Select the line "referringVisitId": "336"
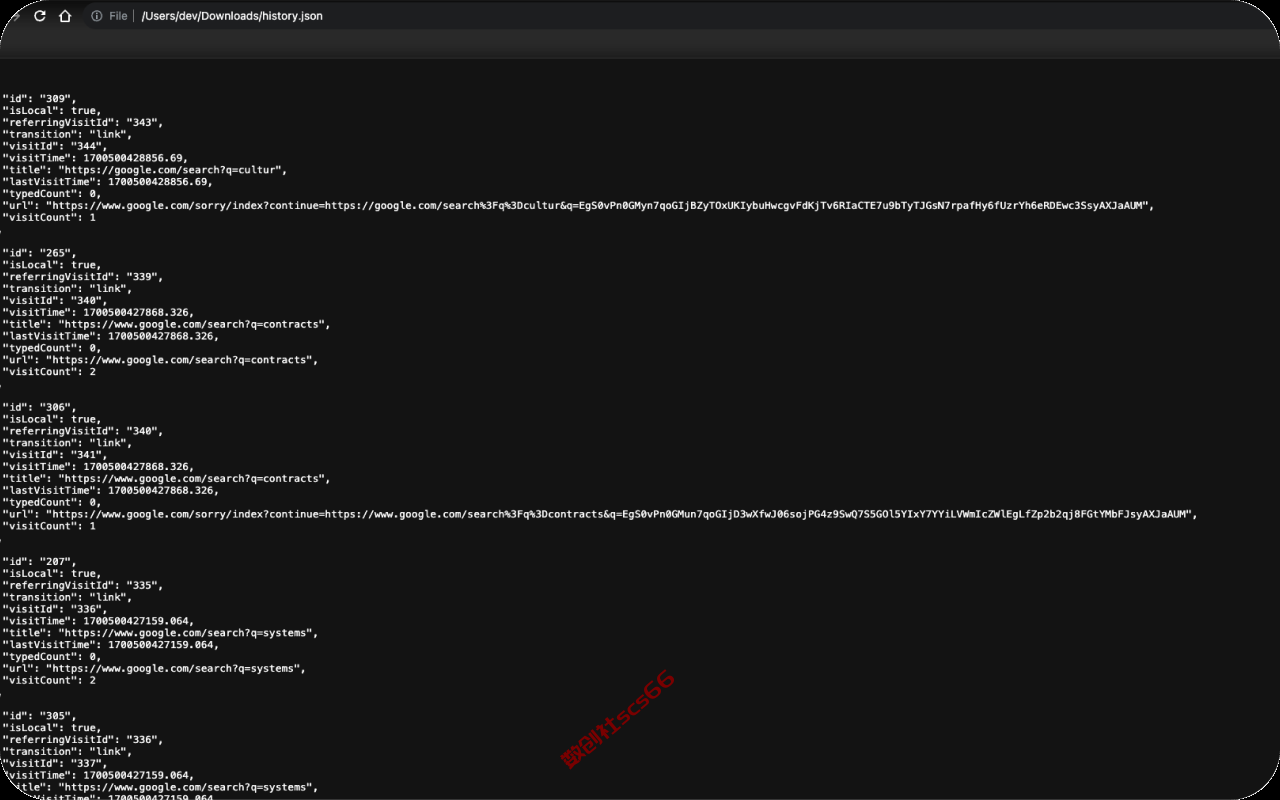The width and height of the screenshot is (1280, 800). click(x=83, y=740)
